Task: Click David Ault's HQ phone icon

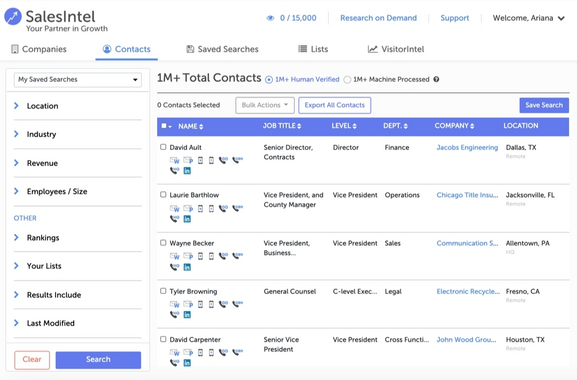Action: click(x=174, y=171)
